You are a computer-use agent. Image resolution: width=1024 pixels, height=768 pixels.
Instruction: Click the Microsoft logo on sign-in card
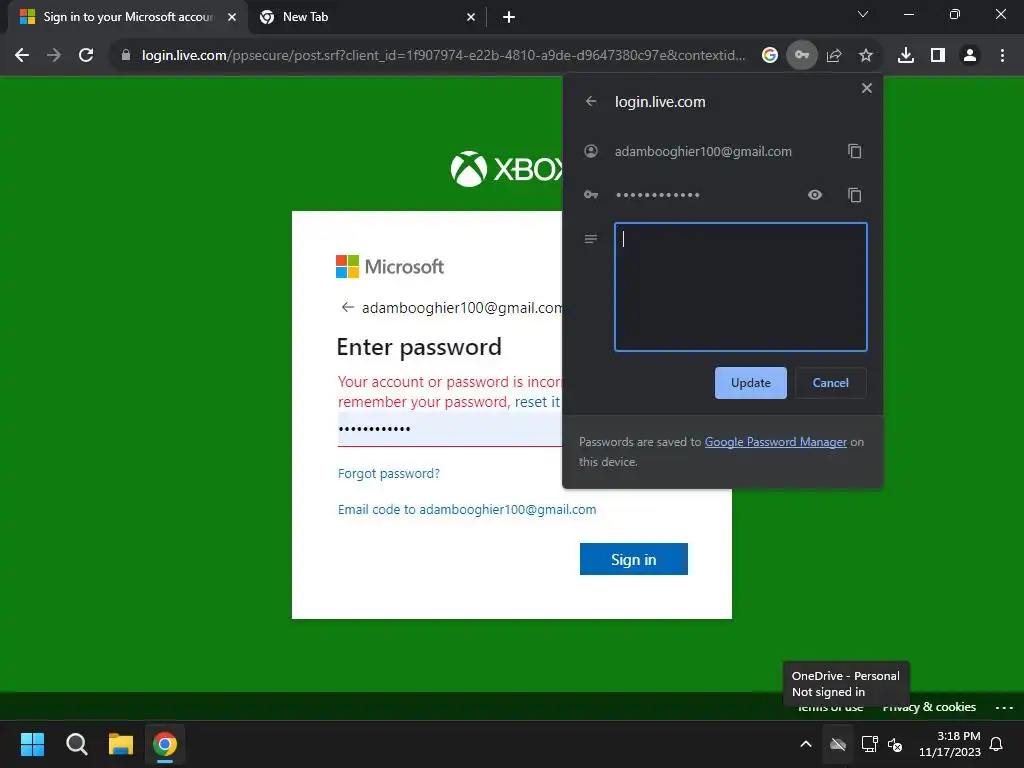tap(390, 266)
